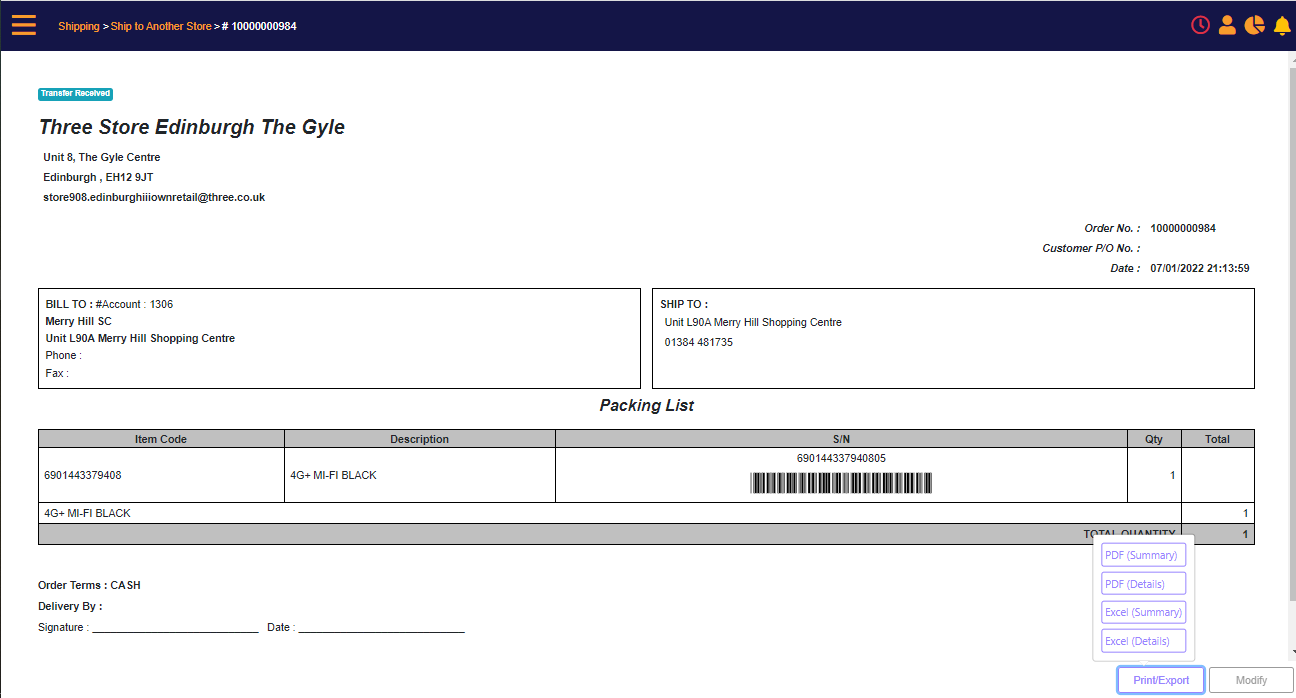Select order number 10000000984 value
The width and height of the screenshot is (1296, 698).
tap(1183, 228)
